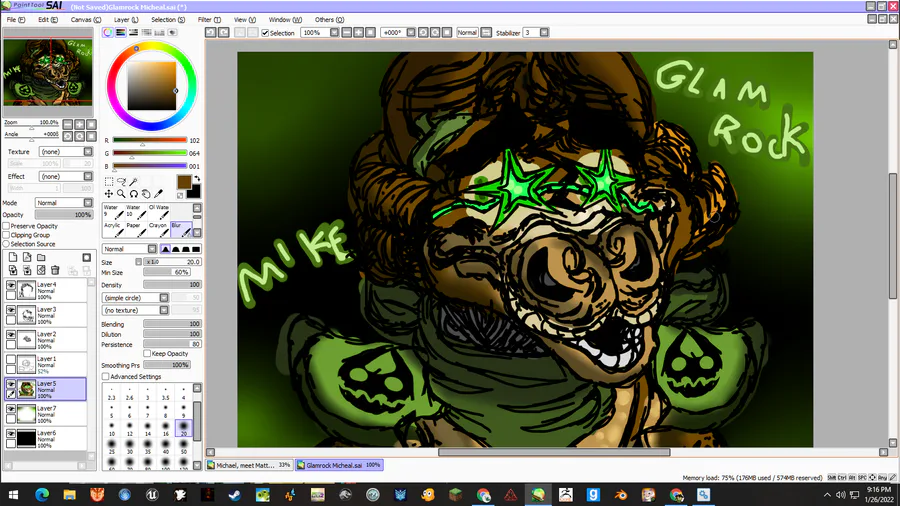
Task: Tick the Keep Opacity checkbox
Action: tap(147, 353)
